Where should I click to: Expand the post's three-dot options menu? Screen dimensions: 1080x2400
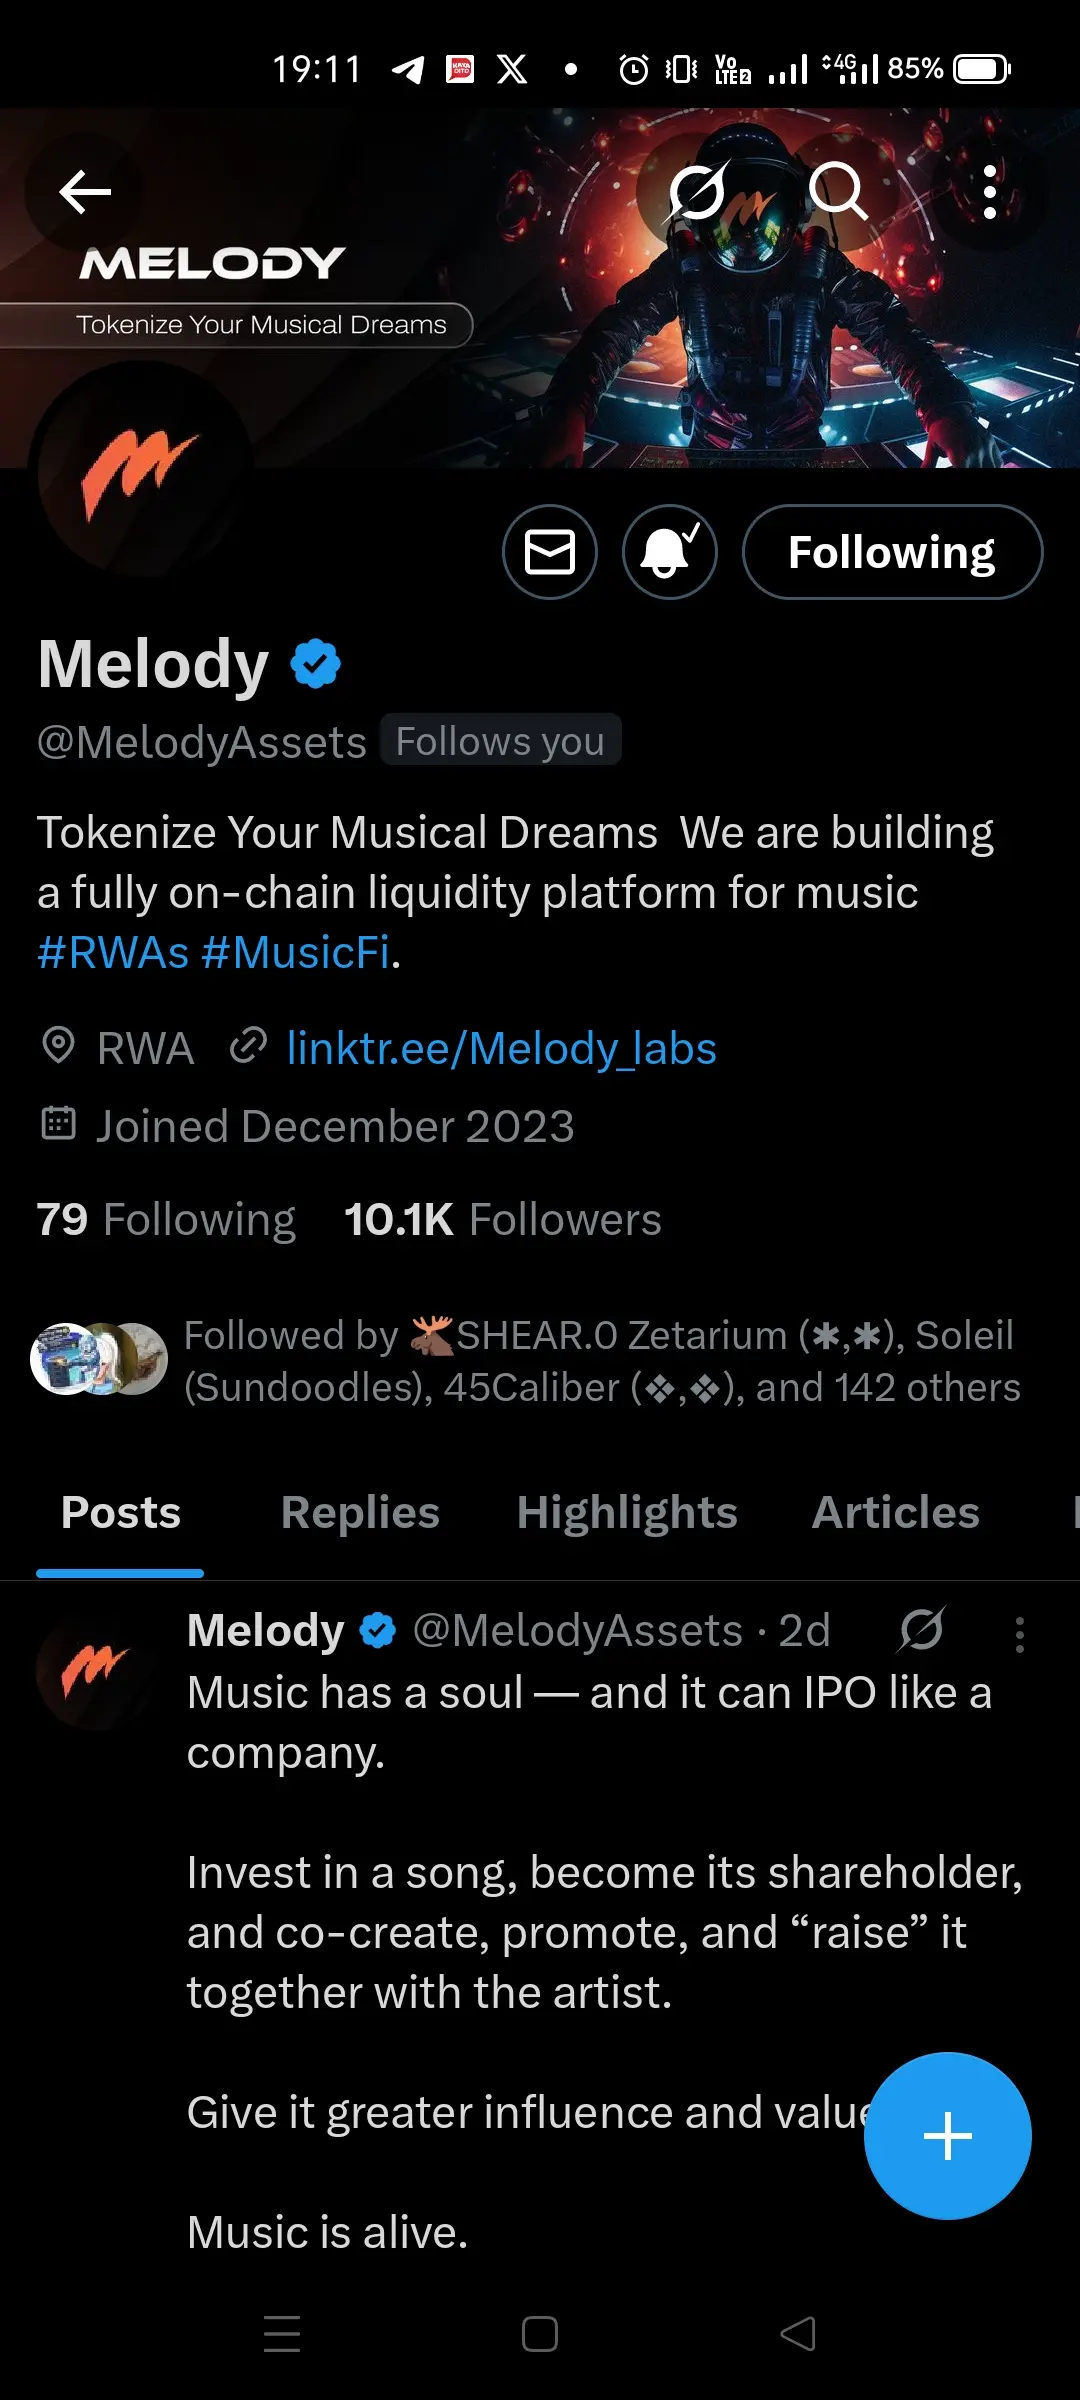coord(1019,1635)
